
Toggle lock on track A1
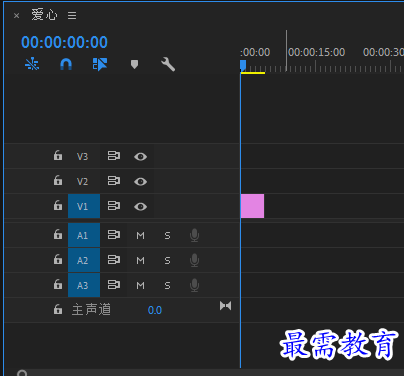[x=58, y=234]
